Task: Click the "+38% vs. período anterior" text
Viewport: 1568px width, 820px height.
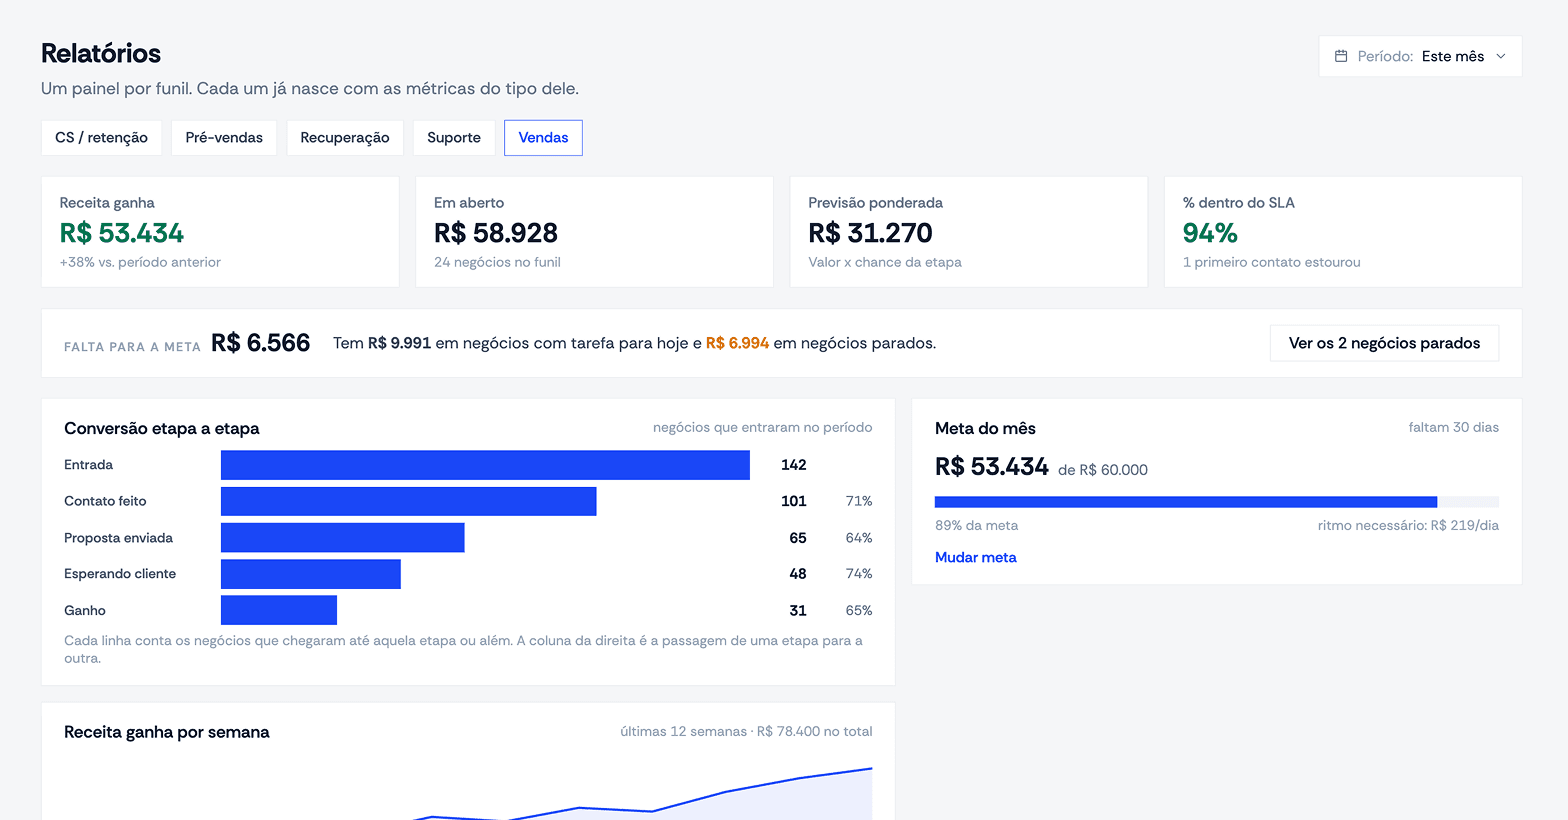Action: (140, 262)
